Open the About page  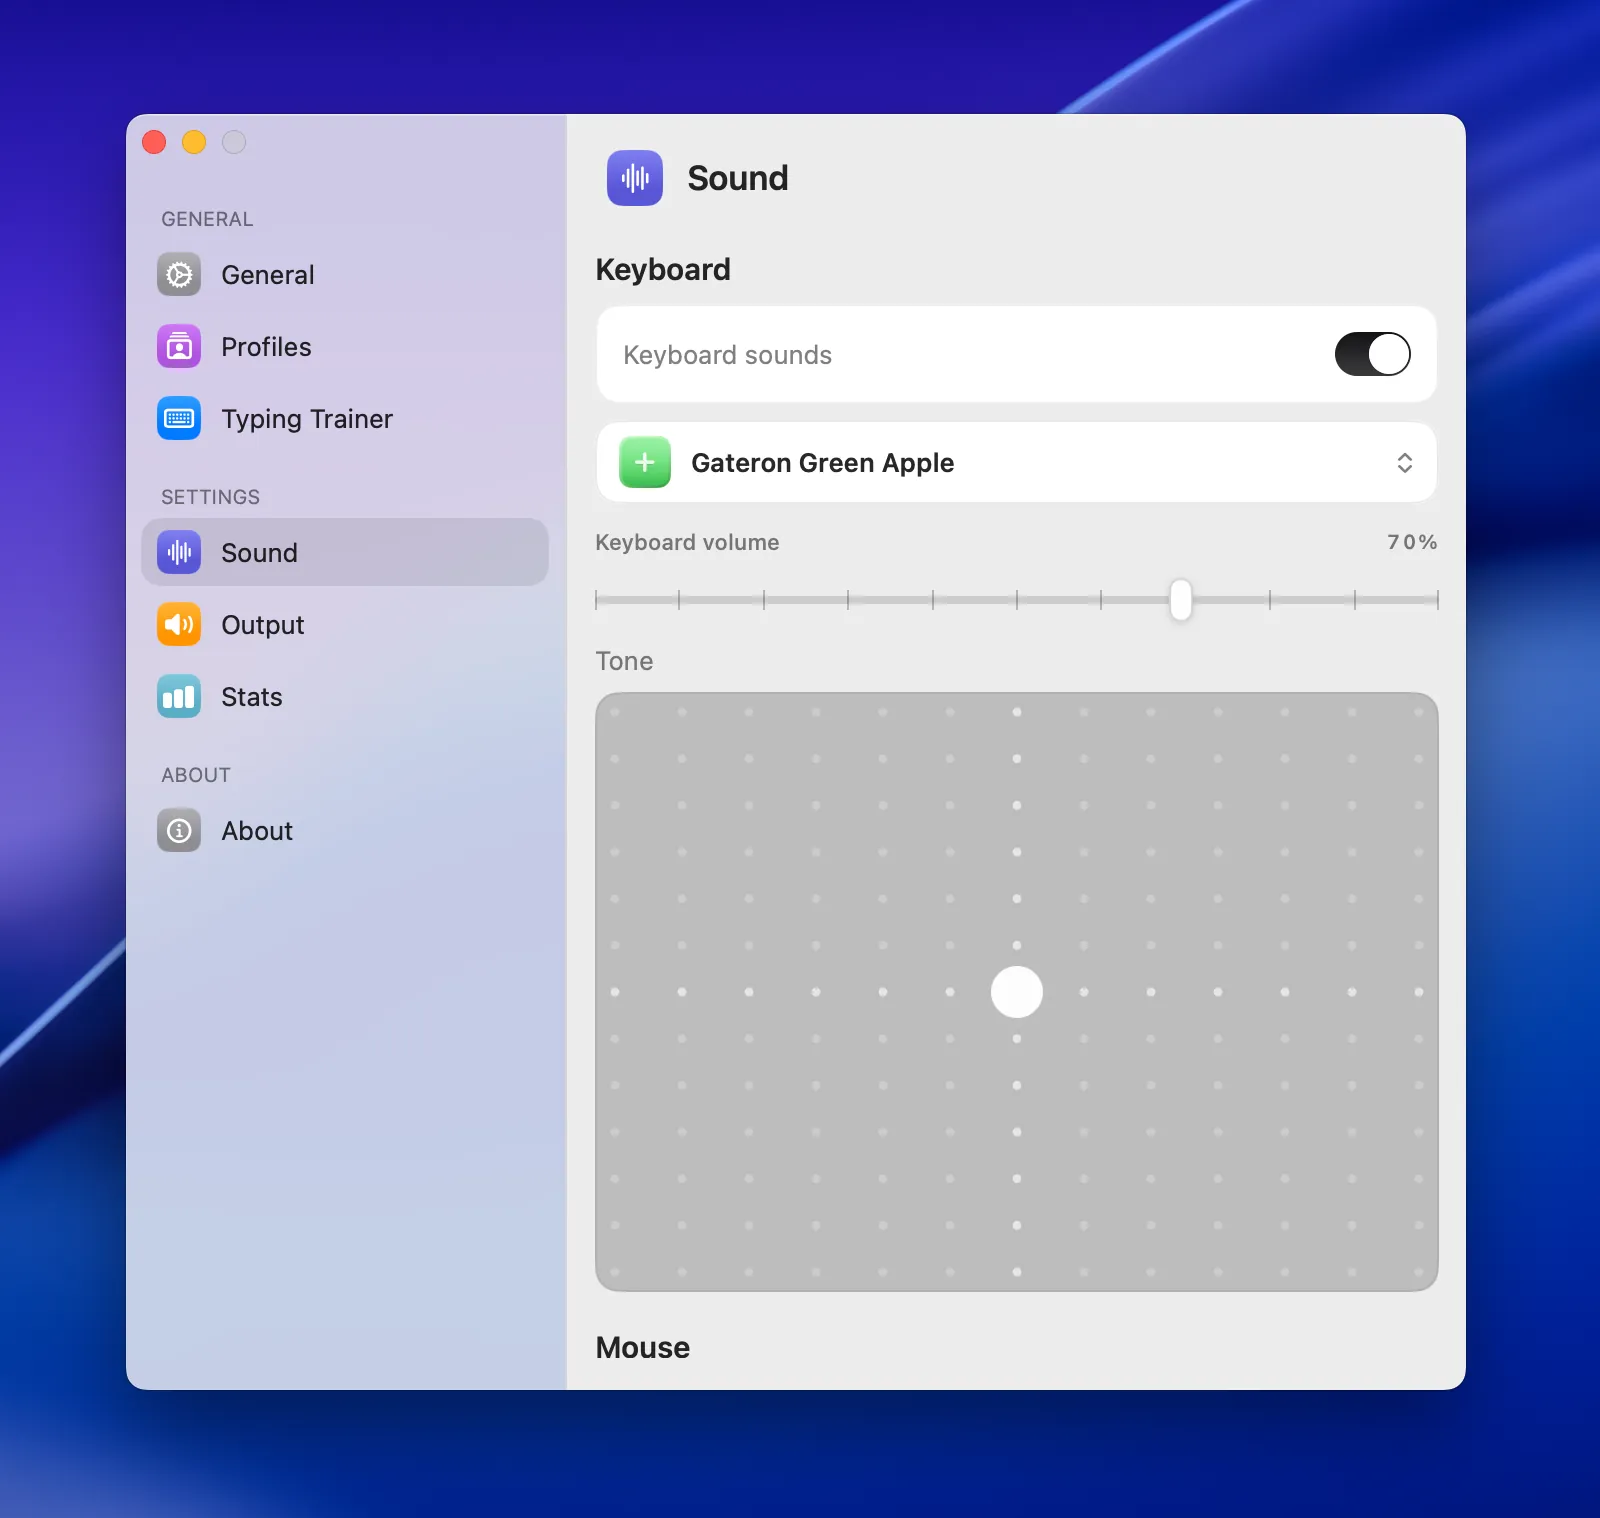pyautogui.click(x=345, y=831)
